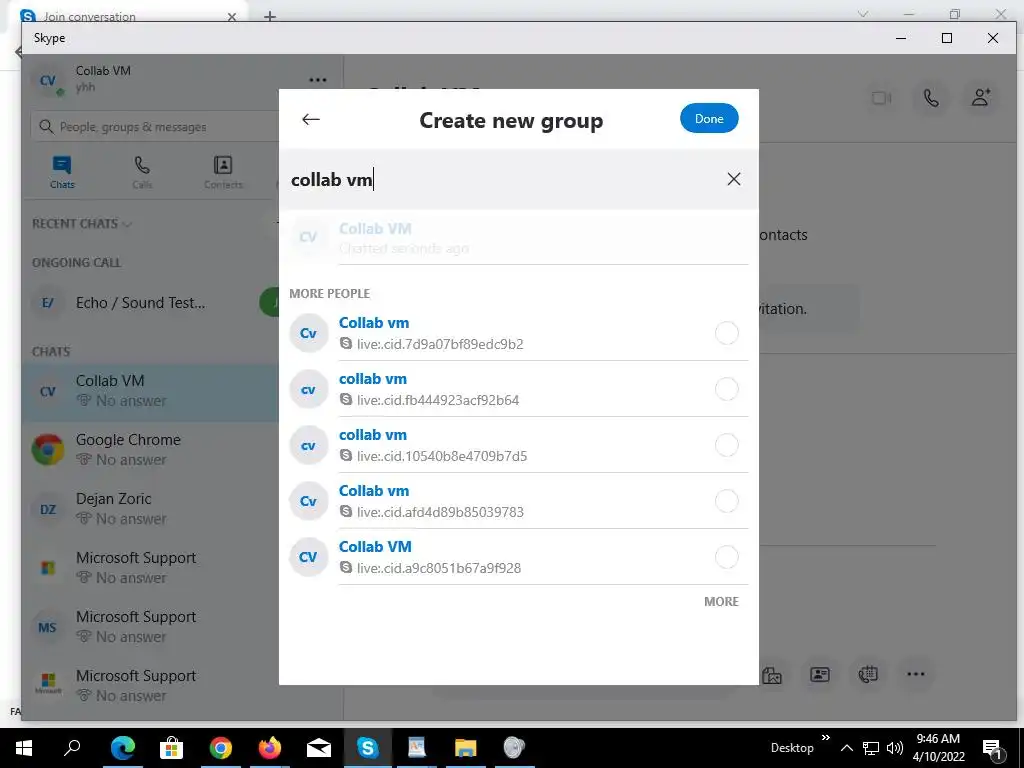Select the radio for live:.cid.7d9a07bf89edc9b2
This screenshot has width=1024, height=768.
coord(726,333)
